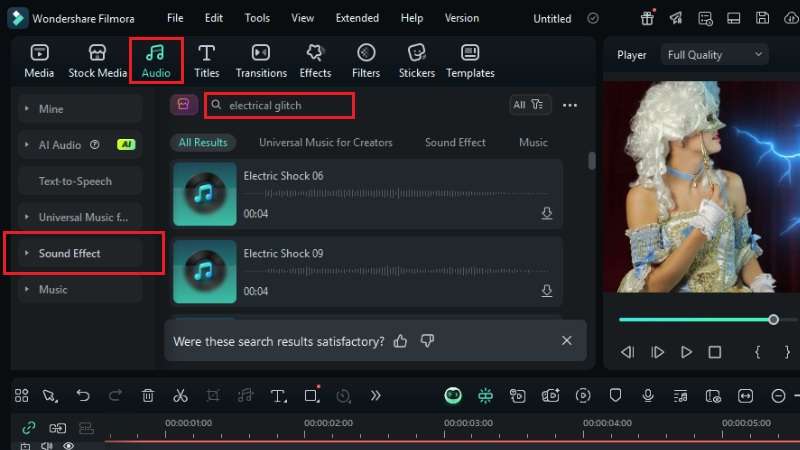Click the Electric Shock 06 thumbnail
This screenshot has width=800, height=450.
[205, 194]
